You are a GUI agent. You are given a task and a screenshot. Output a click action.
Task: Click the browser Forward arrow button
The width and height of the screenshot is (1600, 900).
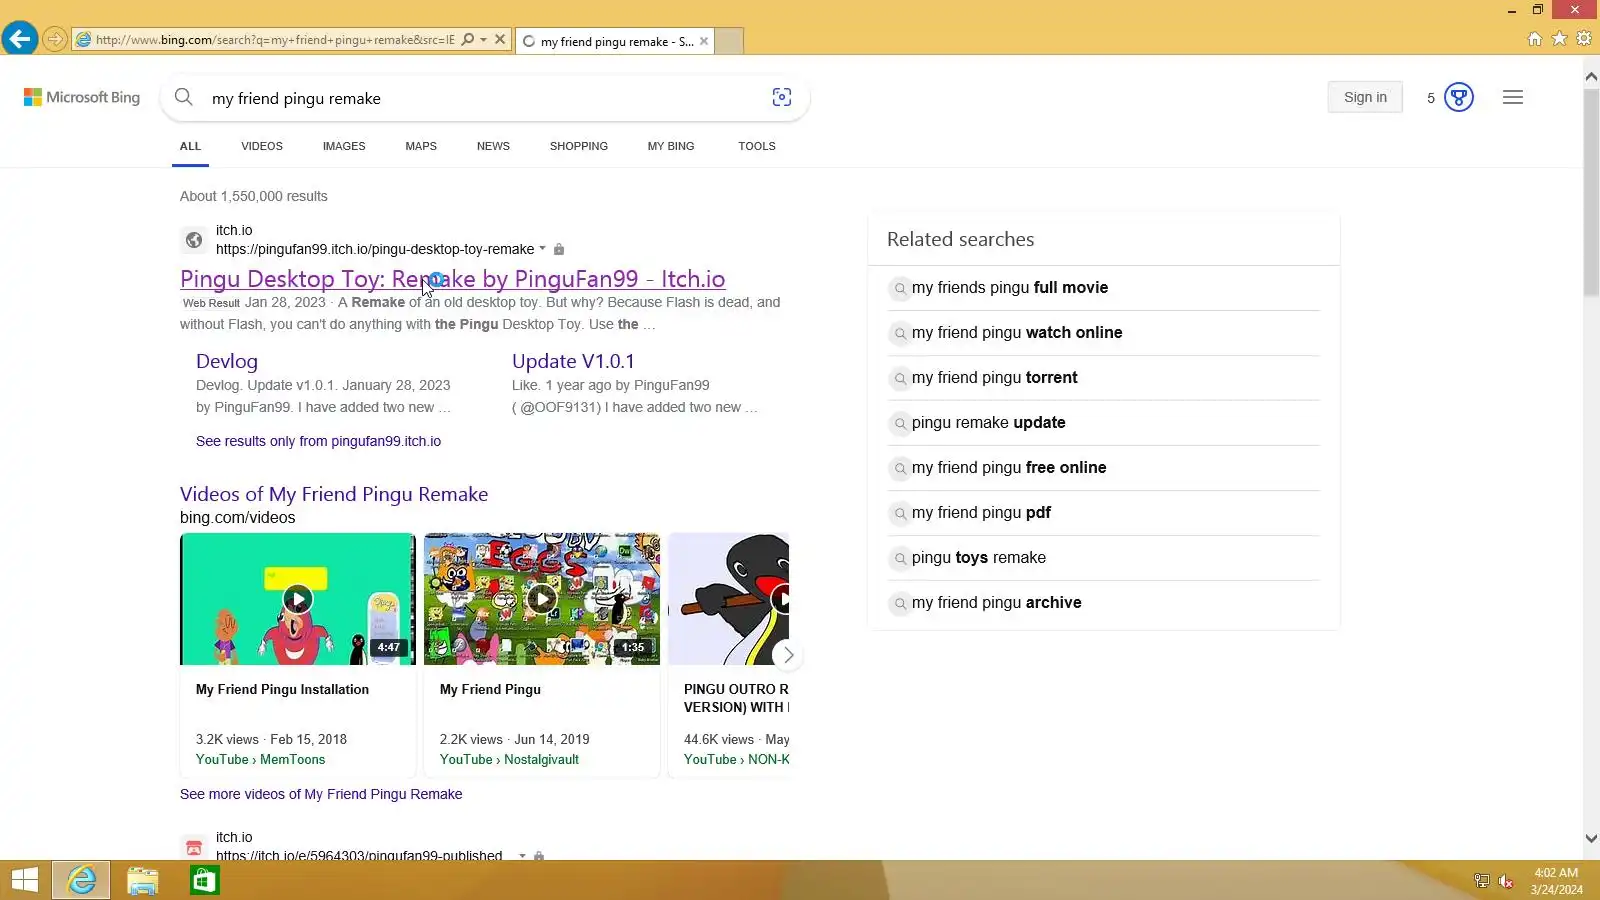click(x=55, y=40)
